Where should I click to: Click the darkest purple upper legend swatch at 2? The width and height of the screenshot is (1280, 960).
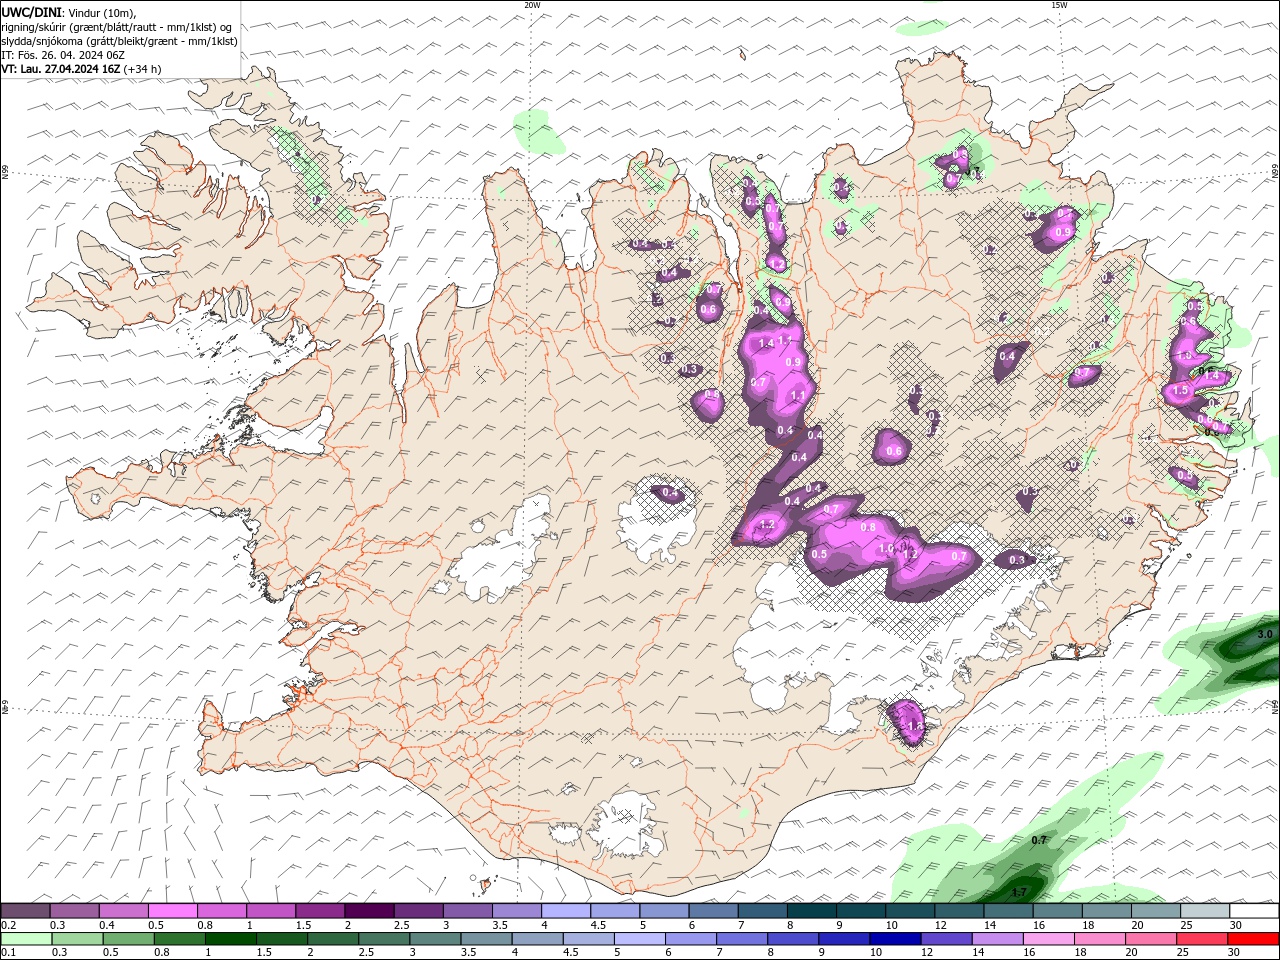[369, 911]
